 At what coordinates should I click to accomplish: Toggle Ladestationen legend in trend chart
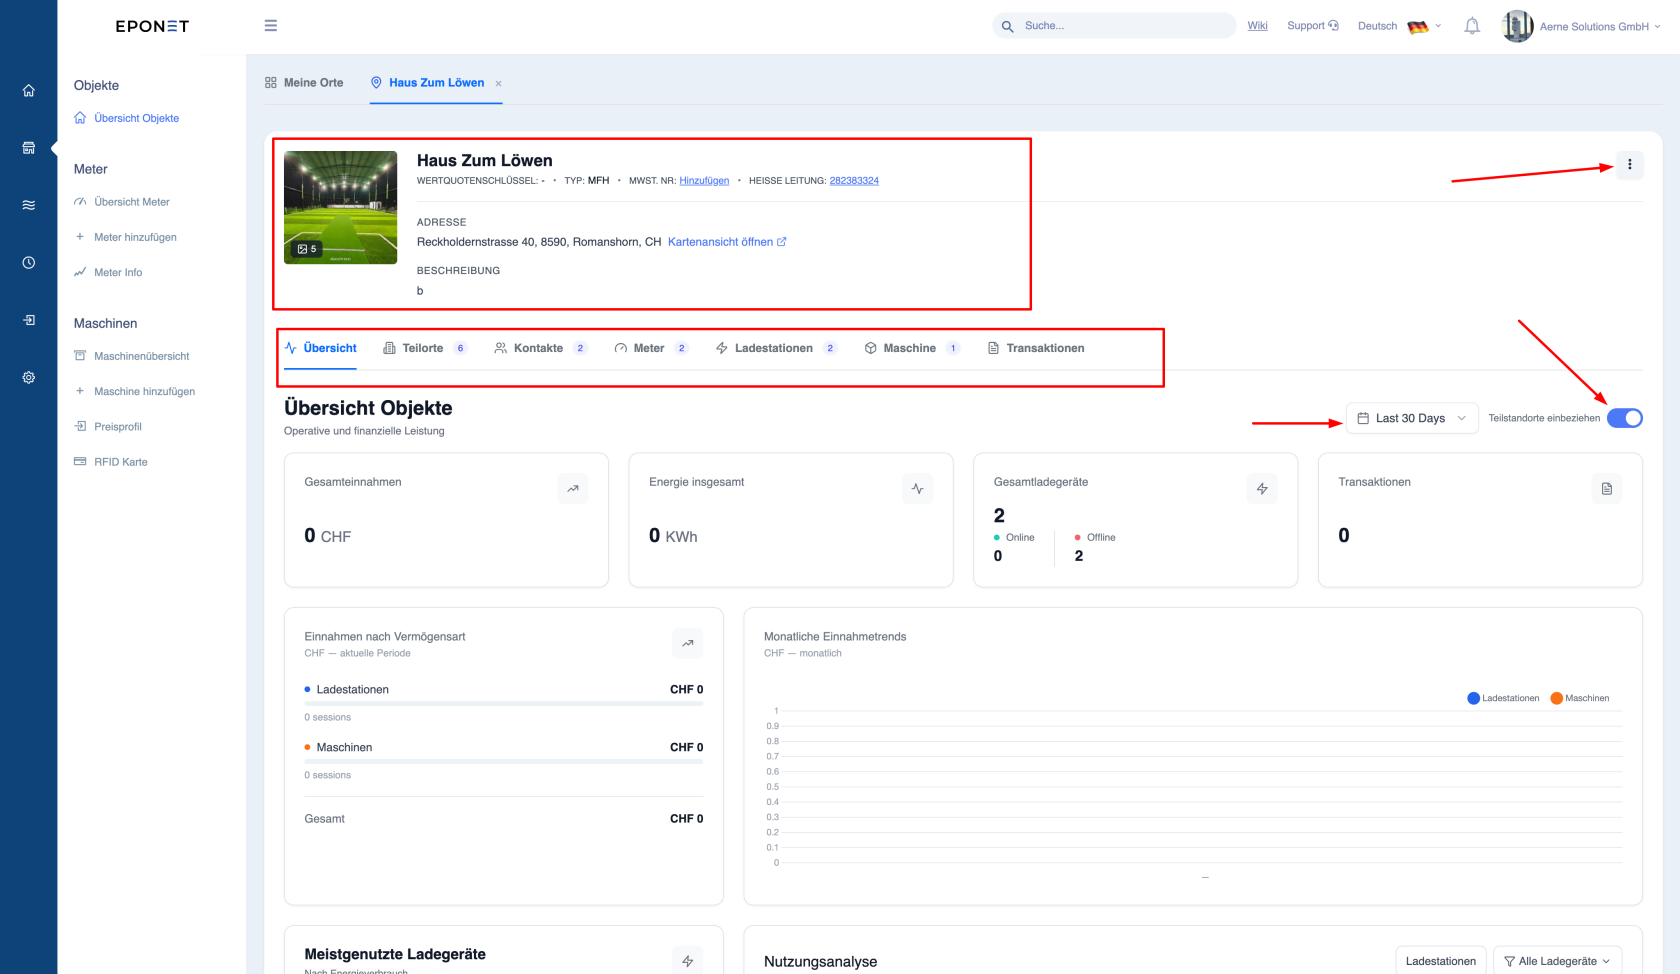pos(1503,698)
